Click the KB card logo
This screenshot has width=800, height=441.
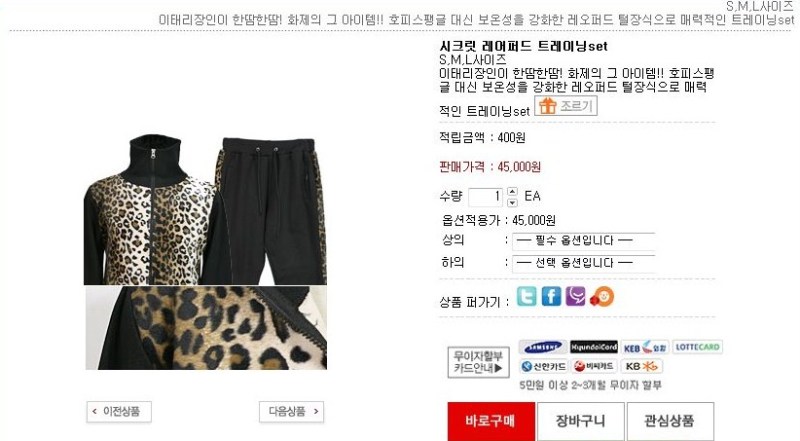coord(642,366)
